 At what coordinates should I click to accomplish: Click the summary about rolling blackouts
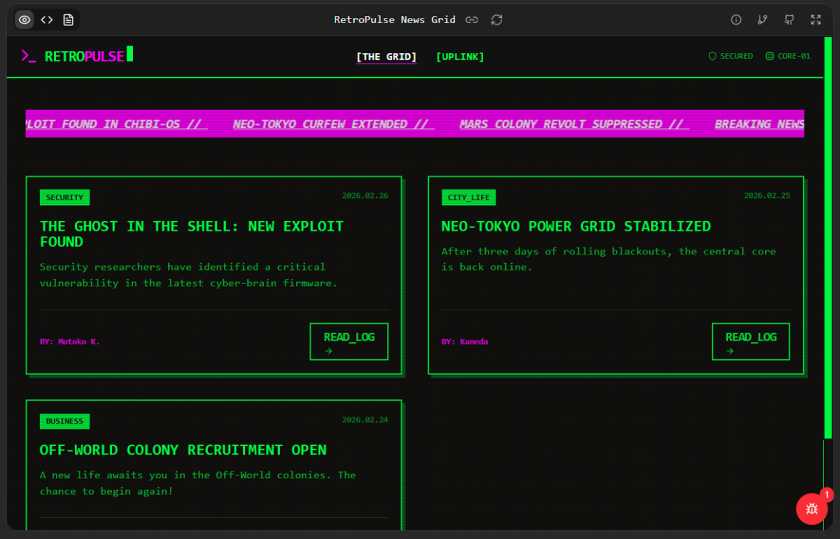click(609, 259)
